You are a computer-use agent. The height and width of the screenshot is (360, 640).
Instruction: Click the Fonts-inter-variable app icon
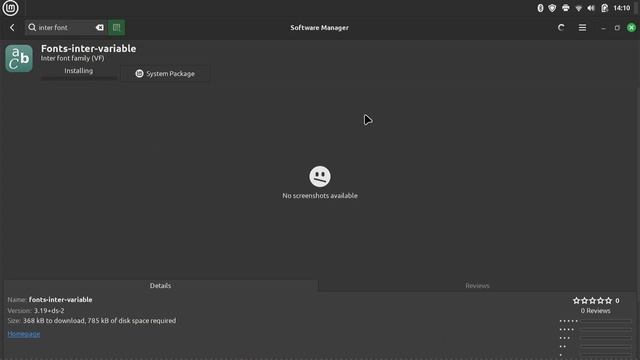click(x=19, y=58)
